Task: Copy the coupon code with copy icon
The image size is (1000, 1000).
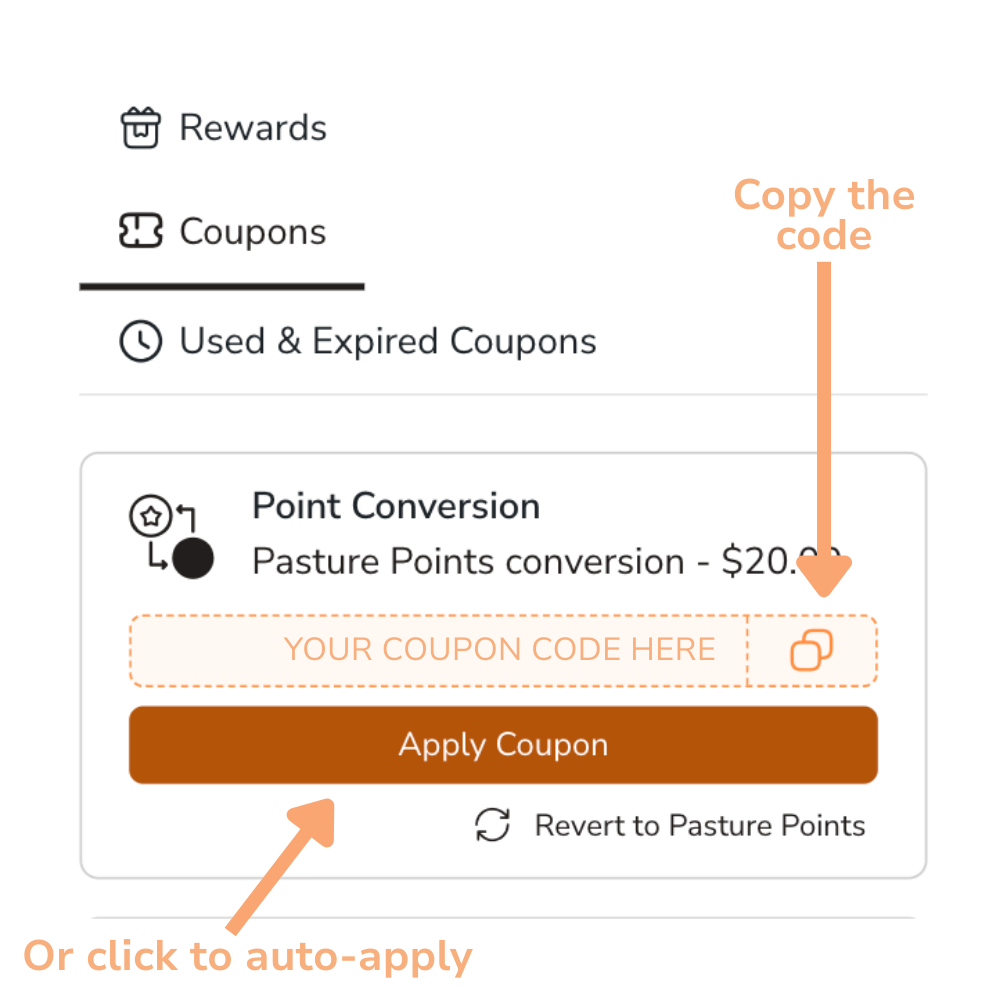Action: click(x=812, y=650)
